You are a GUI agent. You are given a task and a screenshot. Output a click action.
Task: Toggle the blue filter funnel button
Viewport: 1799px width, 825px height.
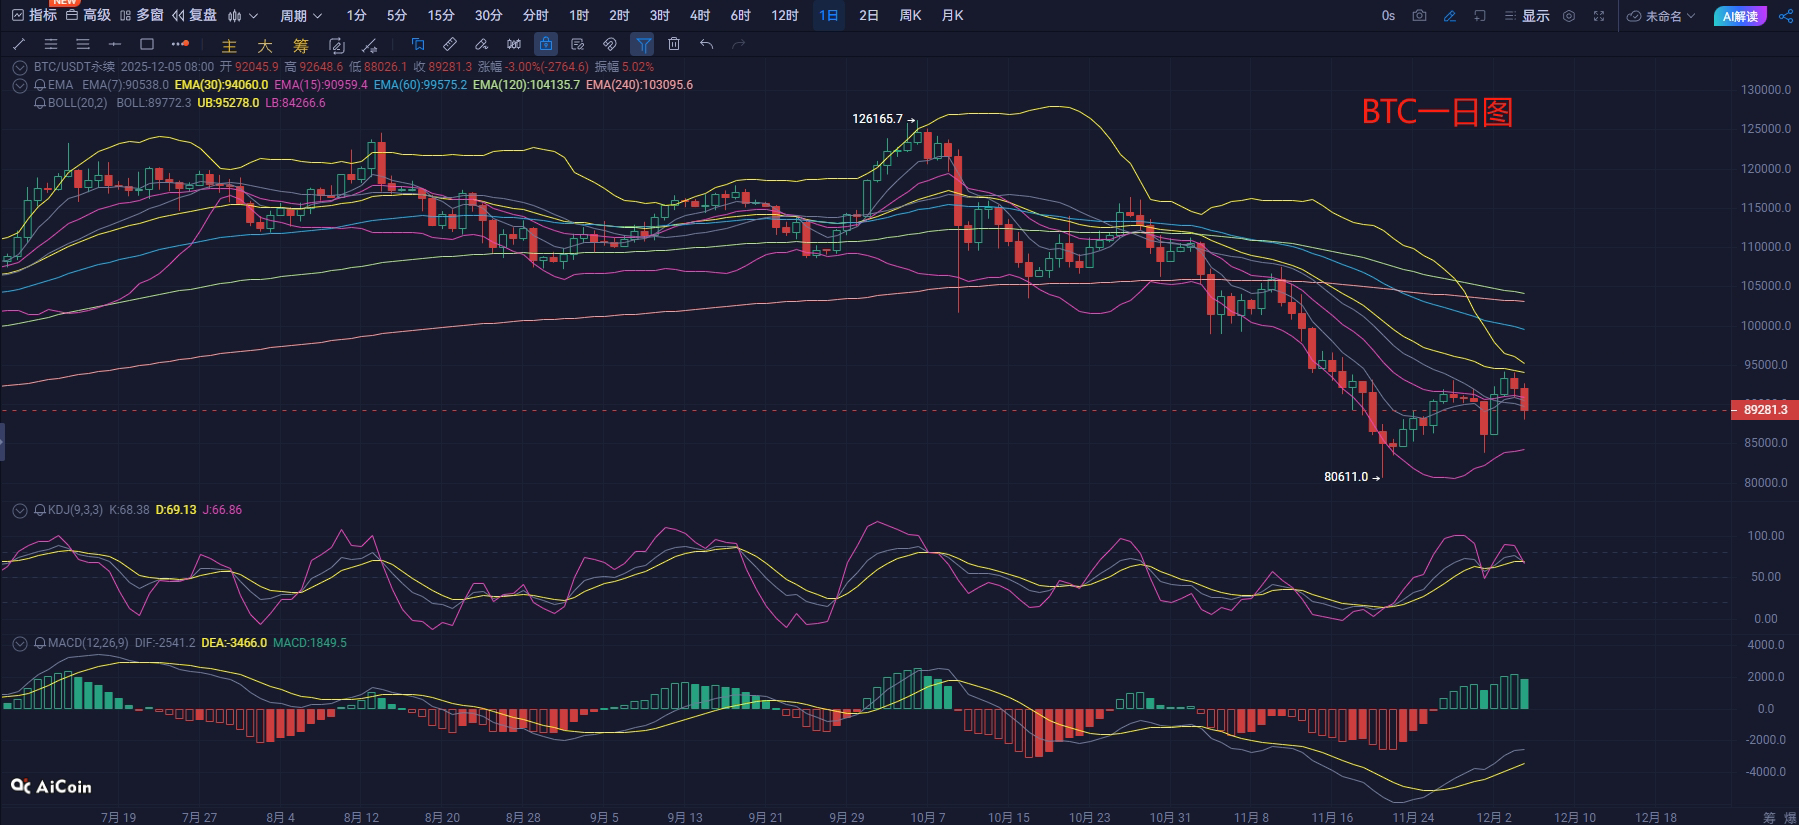[x=643, y=44]
